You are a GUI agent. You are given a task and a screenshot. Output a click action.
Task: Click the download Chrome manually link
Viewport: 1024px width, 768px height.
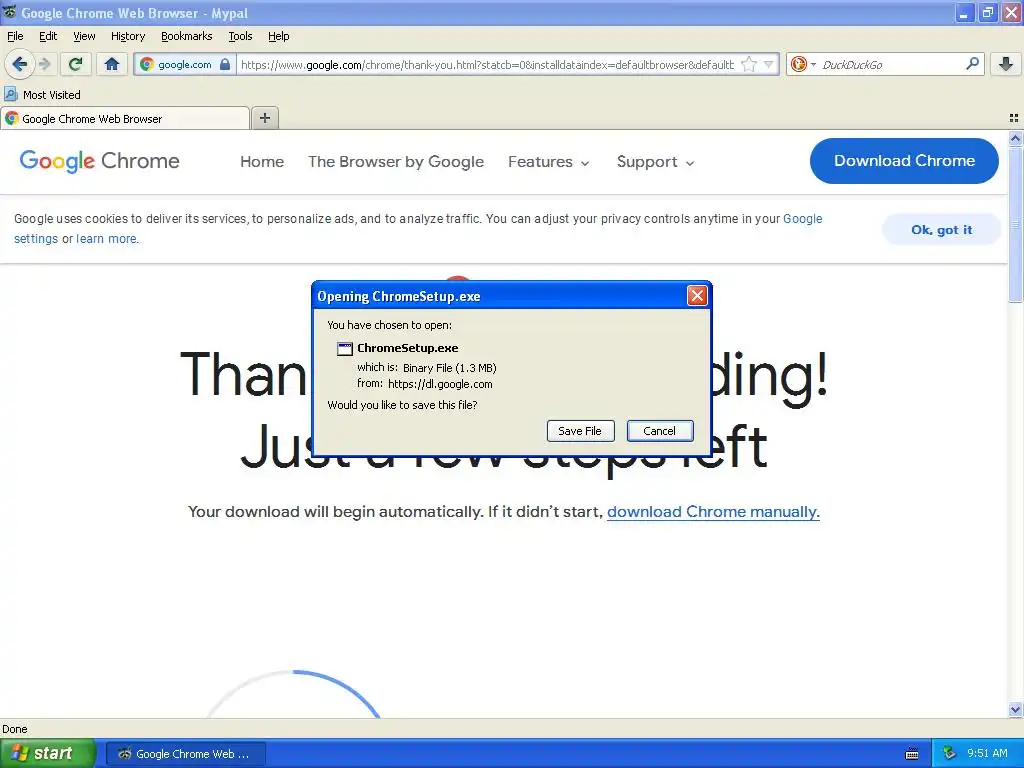tap(713, 511)
